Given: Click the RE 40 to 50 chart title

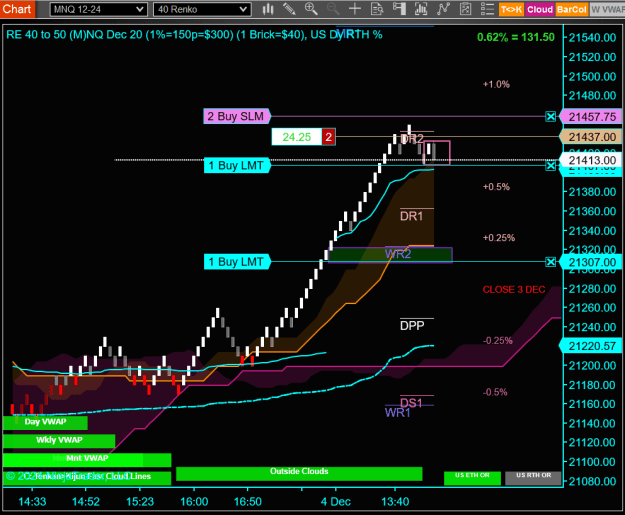Looking at the screenshot, I should coord(194,35).
